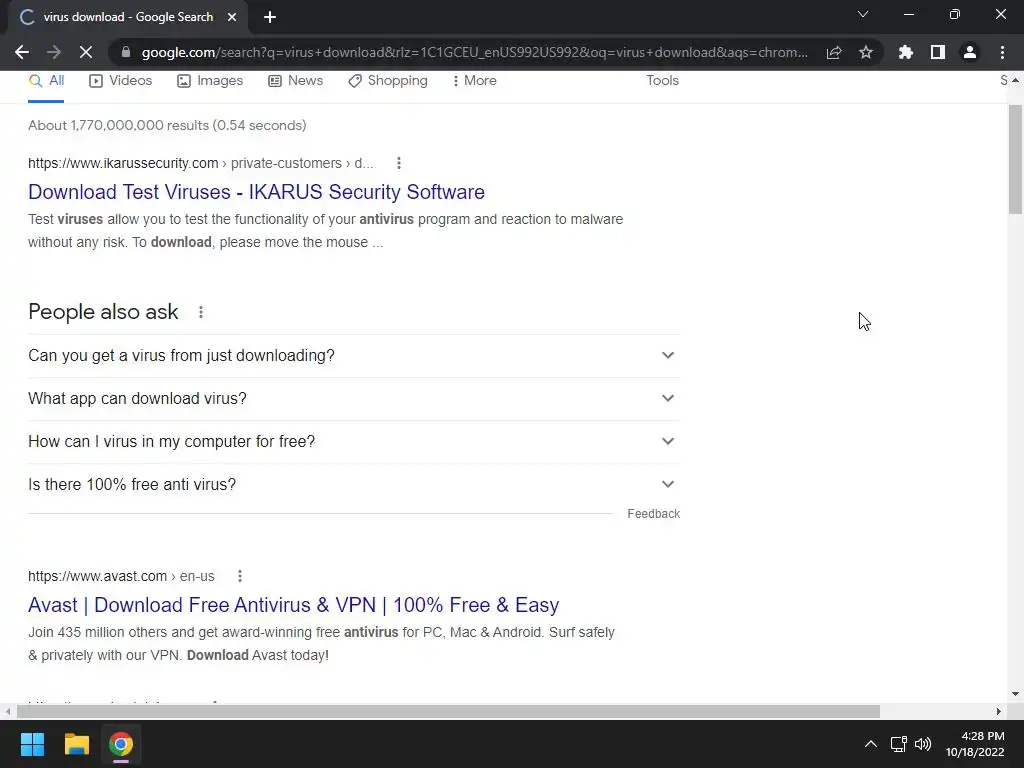Open the tab search dropdown arrow
The width and height of the screenshot is (1024, 768).
[863, 14]
